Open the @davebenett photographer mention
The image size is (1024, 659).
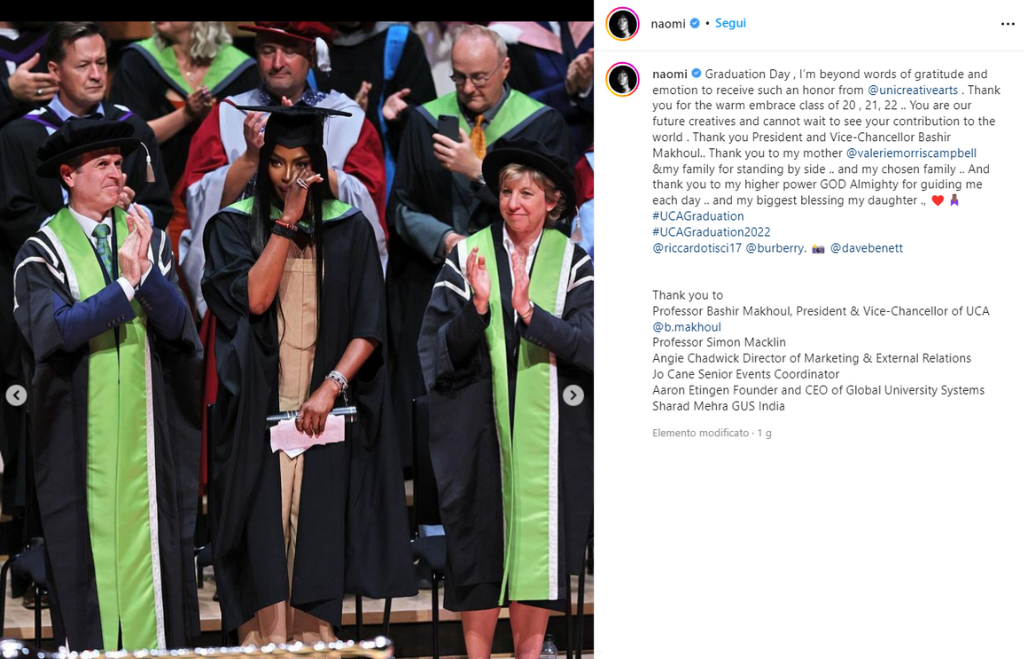coord(866,248)
